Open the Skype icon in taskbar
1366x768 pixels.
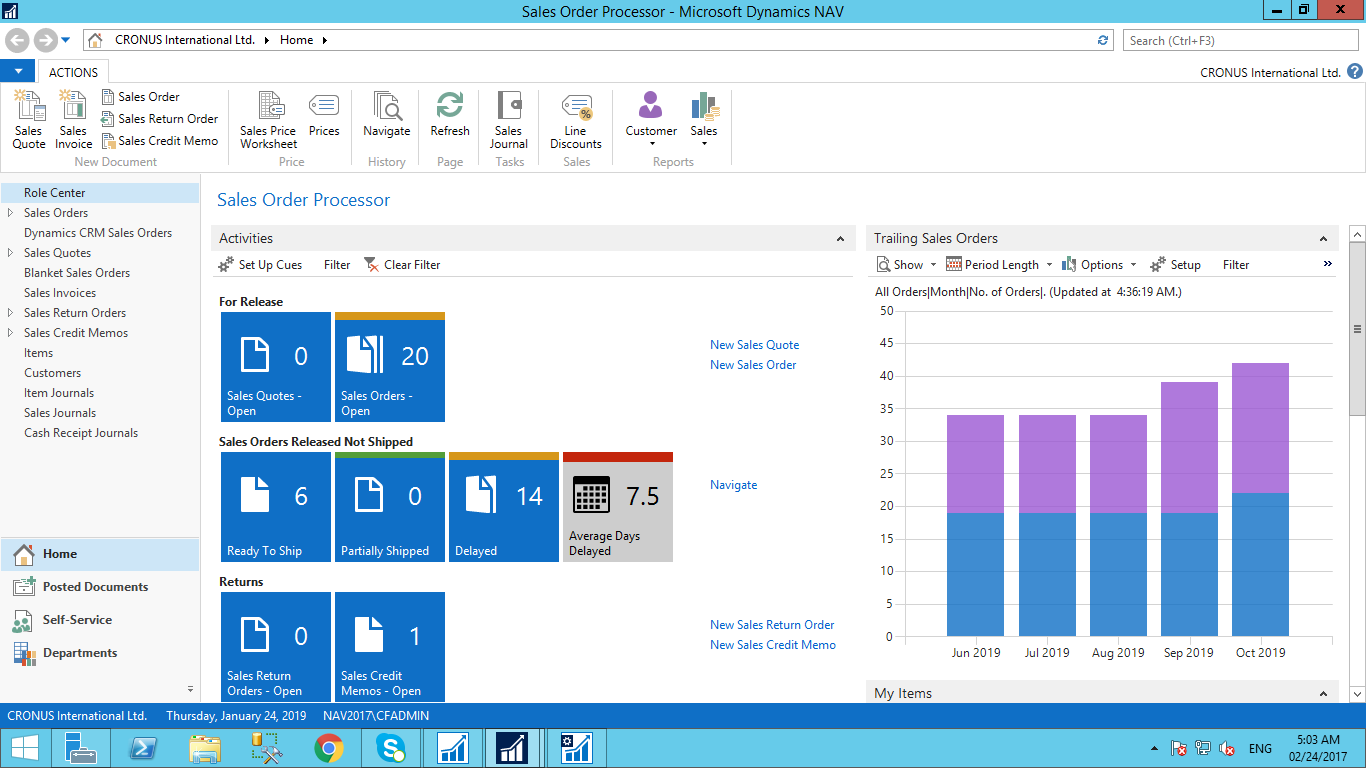click(390, 748)
